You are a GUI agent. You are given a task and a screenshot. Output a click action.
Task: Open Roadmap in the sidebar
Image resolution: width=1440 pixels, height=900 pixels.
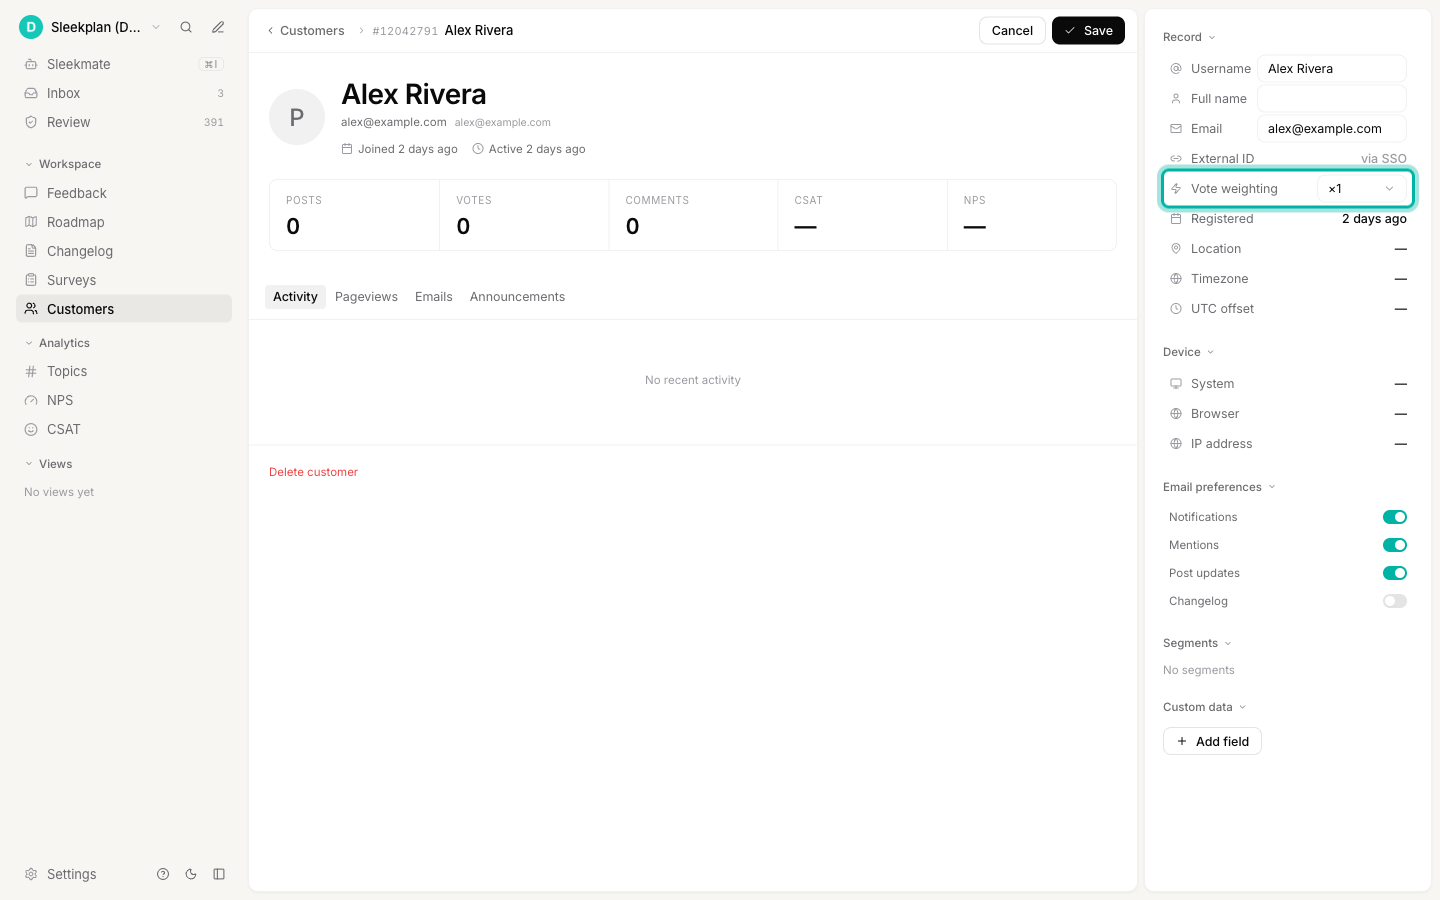(124, 222)
